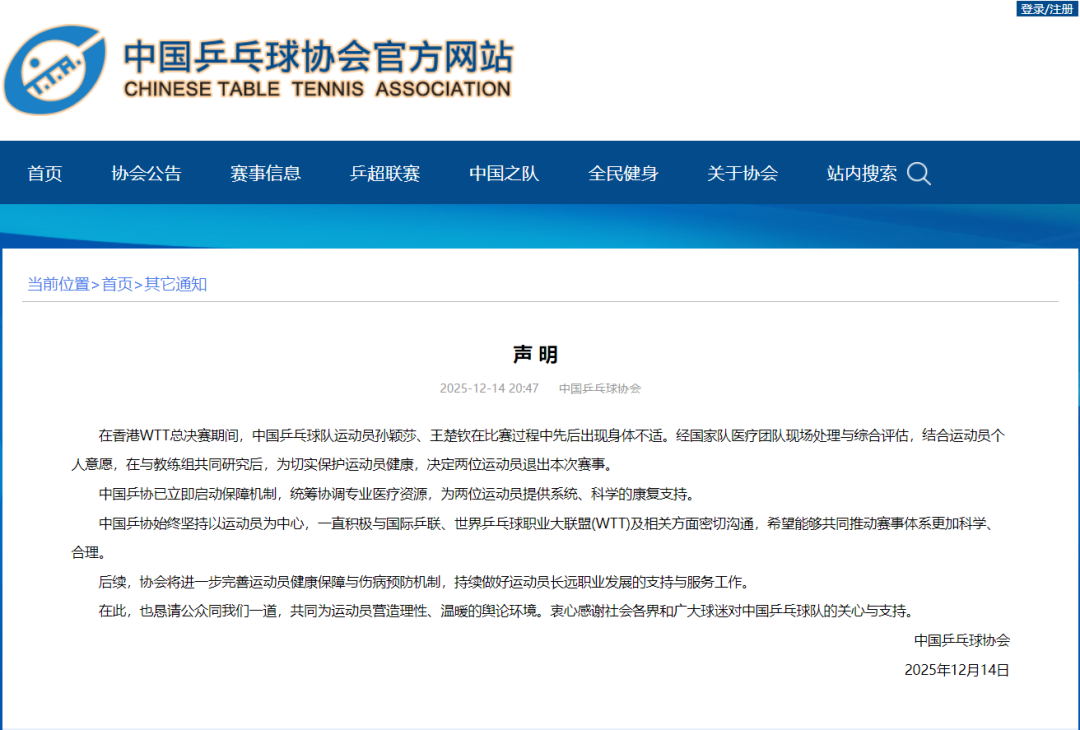Viewport: 1080px width, 730px height.
Task: Select the 首页 navigation menu item
Action: coord(44,173)
